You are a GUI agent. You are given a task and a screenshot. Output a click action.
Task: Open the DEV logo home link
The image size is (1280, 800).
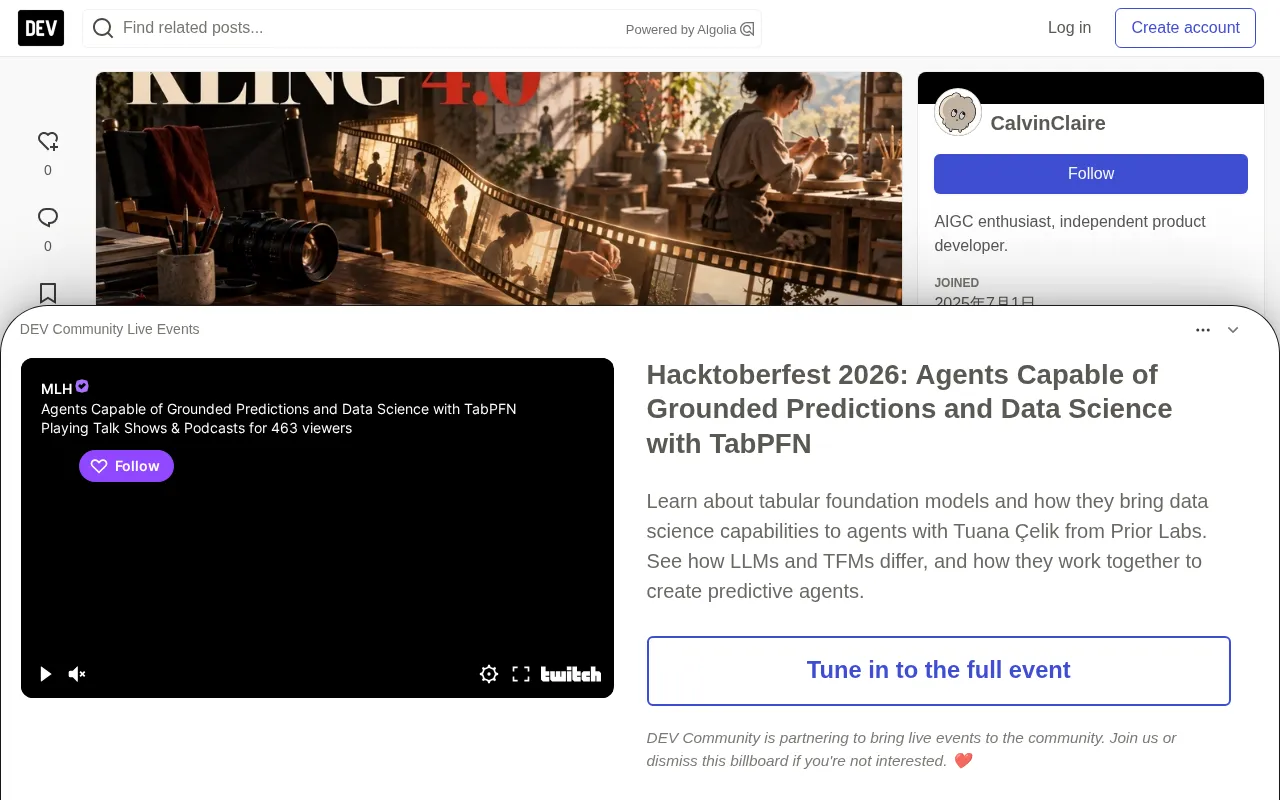coord(41,28)
